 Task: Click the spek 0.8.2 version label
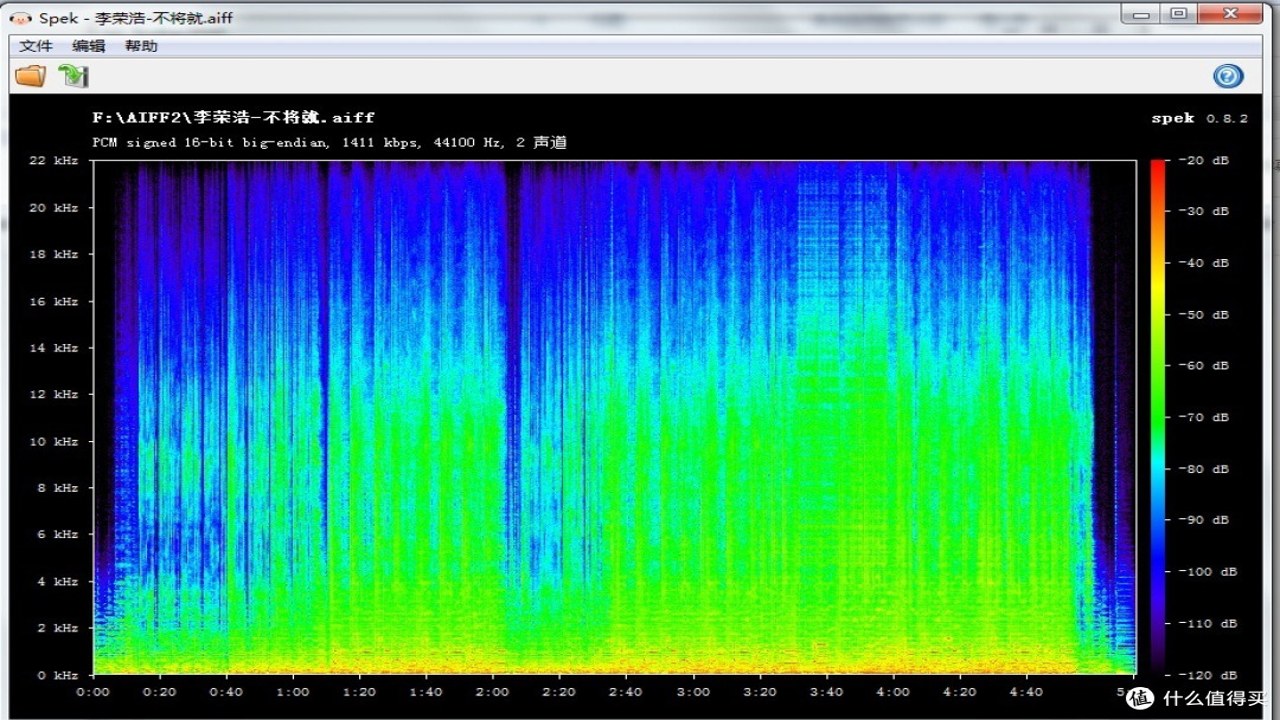click(1199, 118)
